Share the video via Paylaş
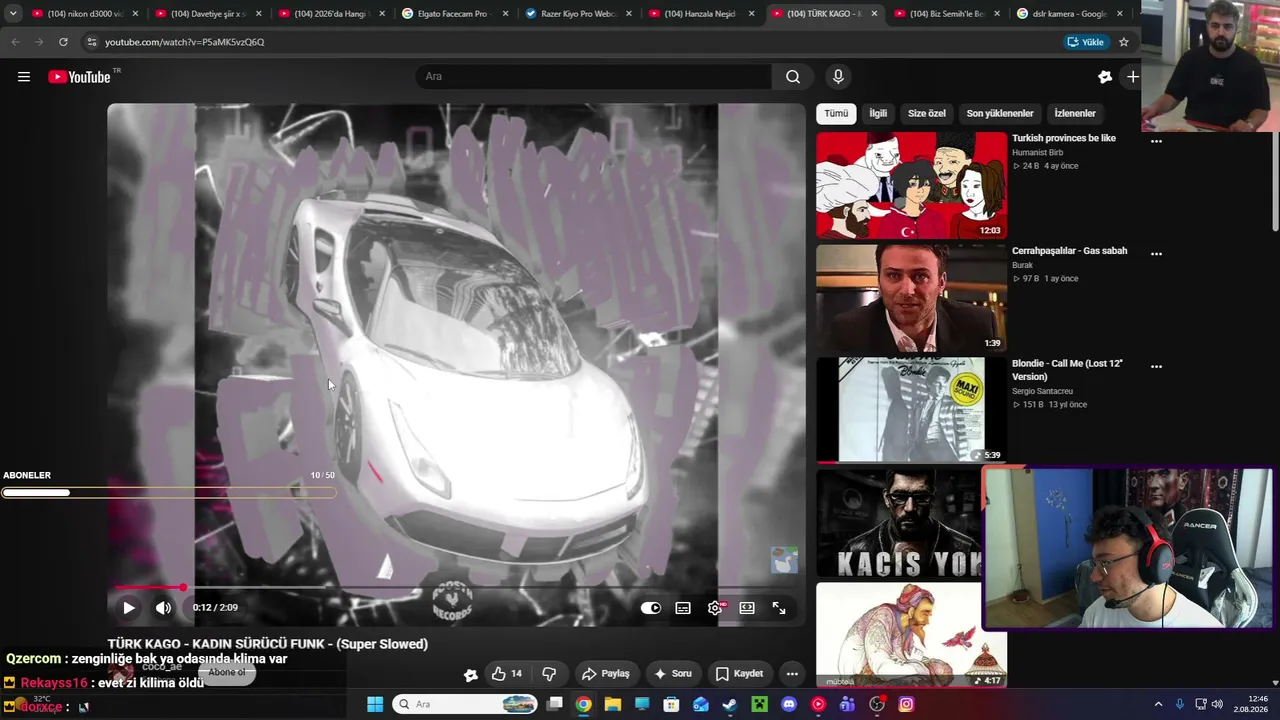 (x=606, y=674)
